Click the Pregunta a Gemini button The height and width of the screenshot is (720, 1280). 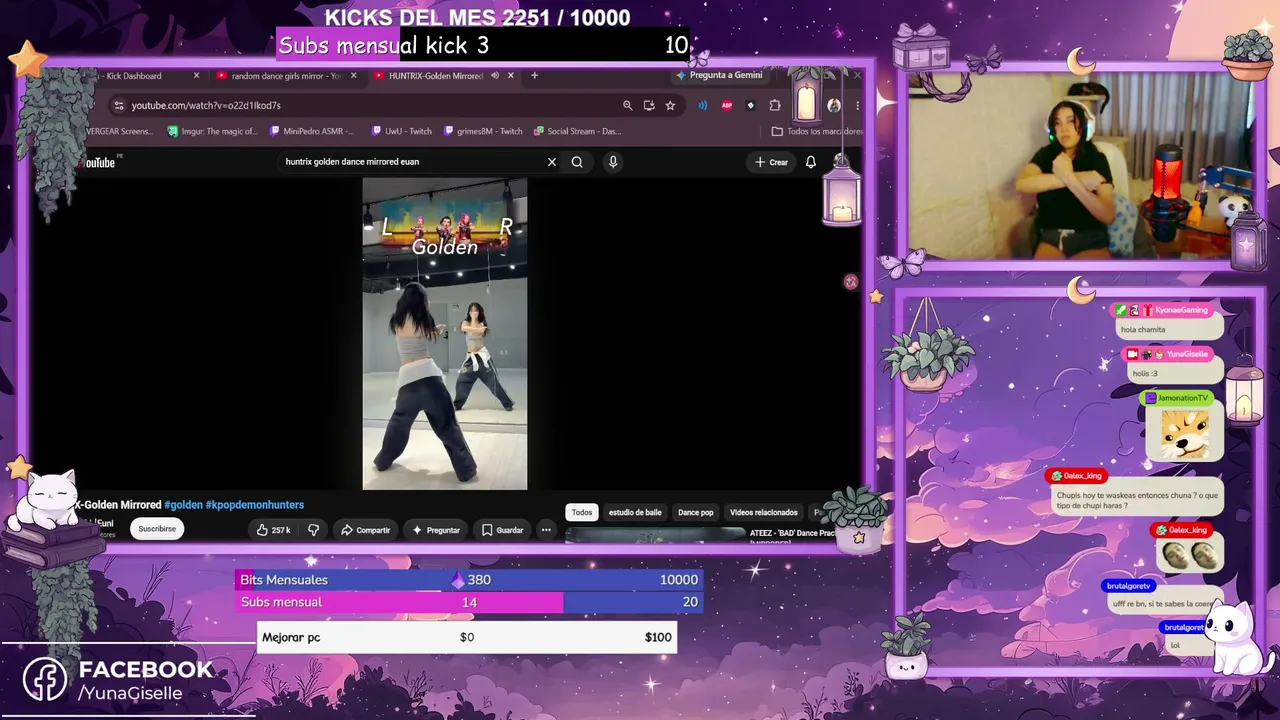tap(719, 75)
